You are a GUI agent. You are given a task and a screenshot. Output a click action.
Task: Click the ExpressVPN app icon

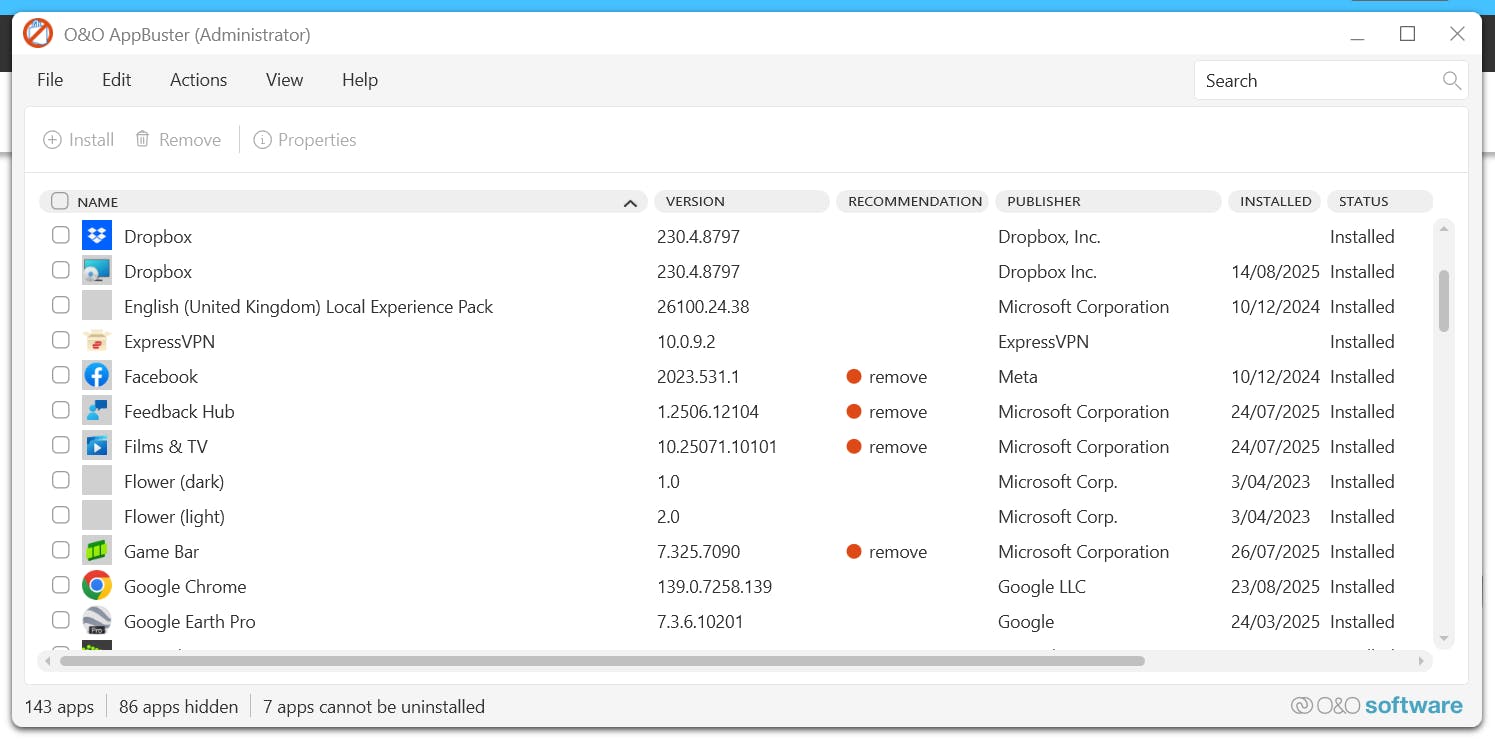click(97, 342)
